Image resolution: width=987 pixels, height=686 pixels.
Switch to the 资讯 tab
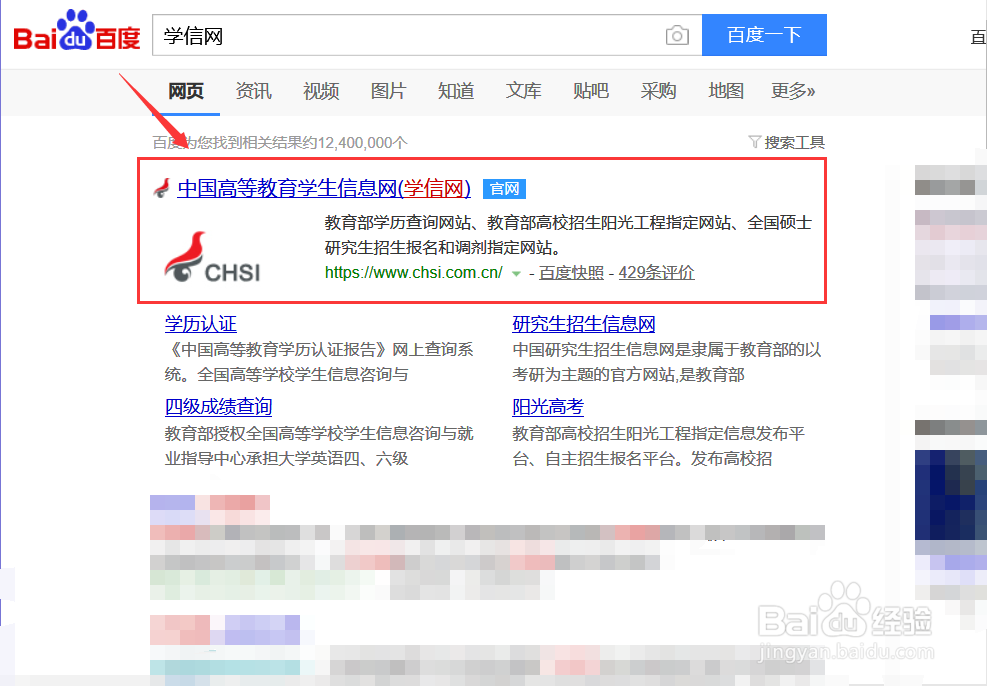click(x=254, y=91)
